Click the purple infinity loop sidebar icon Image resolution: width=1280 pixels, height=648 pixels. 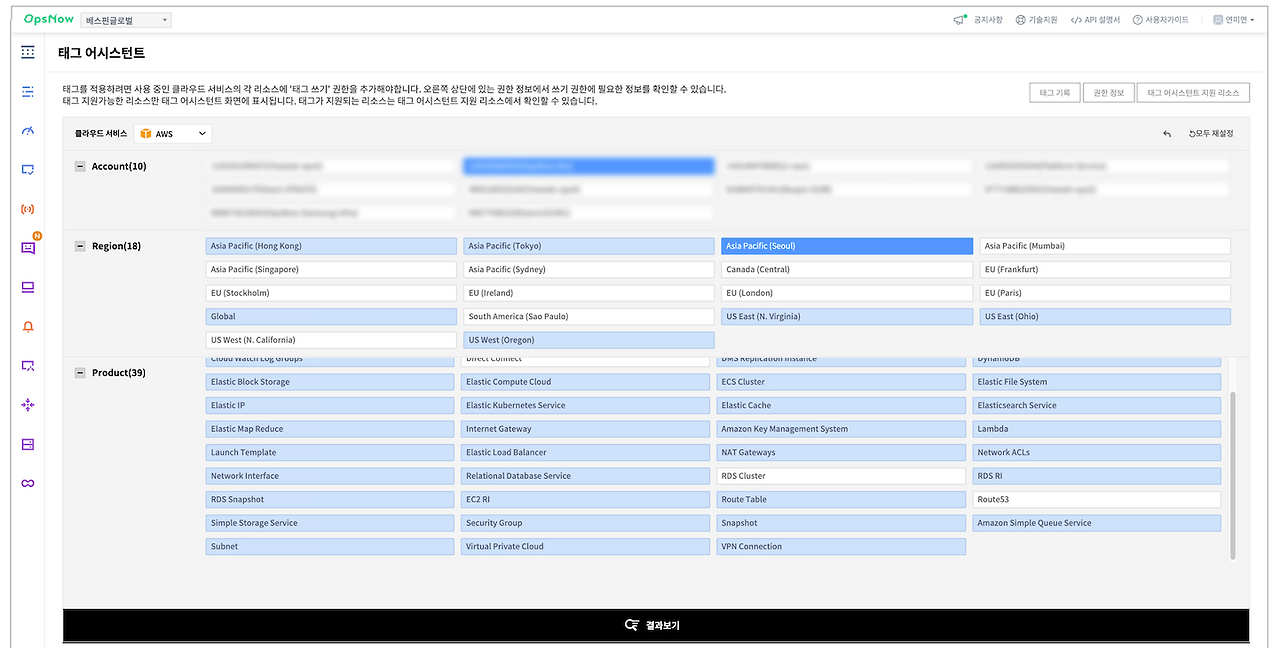28,483
